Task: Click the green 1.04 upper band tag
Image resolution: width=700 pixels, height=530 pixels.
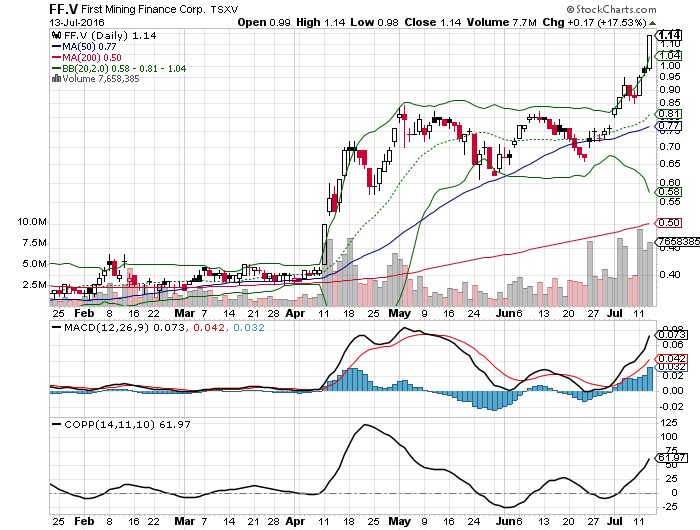Action: click(668, 55)
